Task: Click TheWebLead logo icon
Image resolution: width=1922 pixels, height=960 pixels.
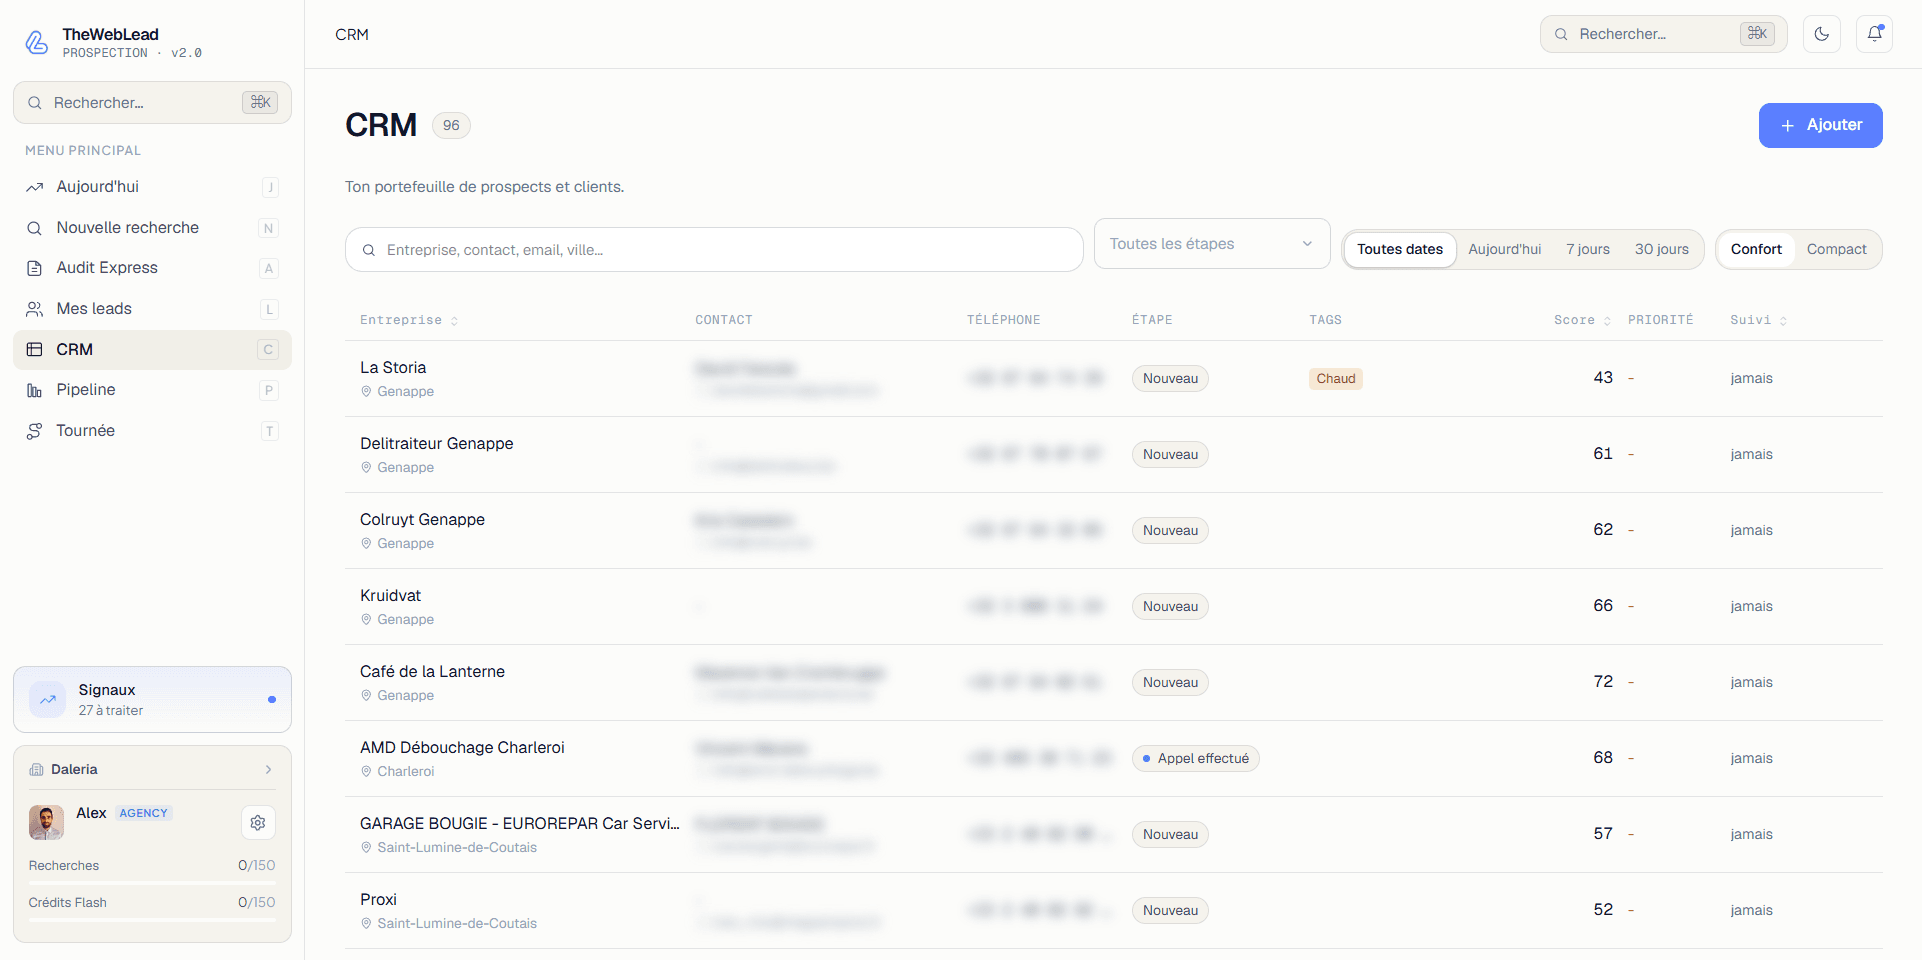Action: 36,42
